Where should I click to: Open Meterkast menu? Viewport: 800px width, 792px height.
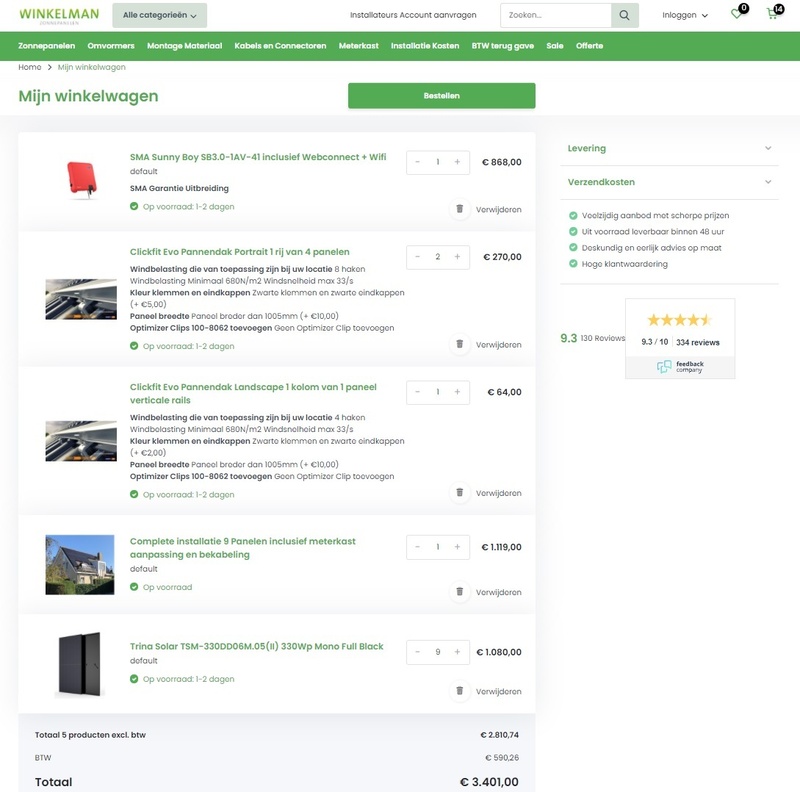359,46
